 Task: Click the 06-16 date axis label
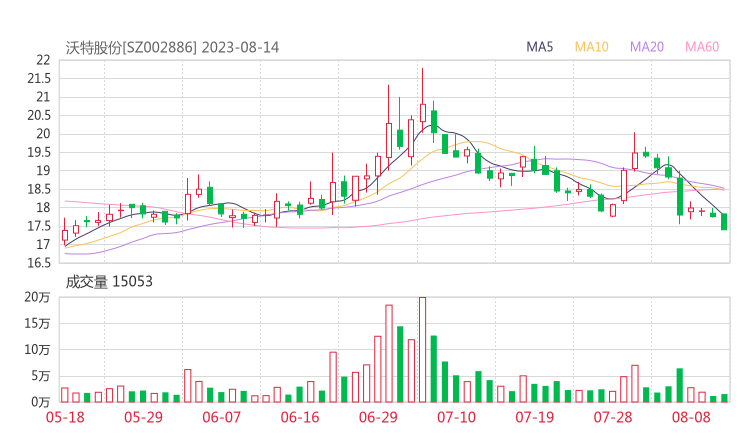pyautogui.click(x=300, y=417)
